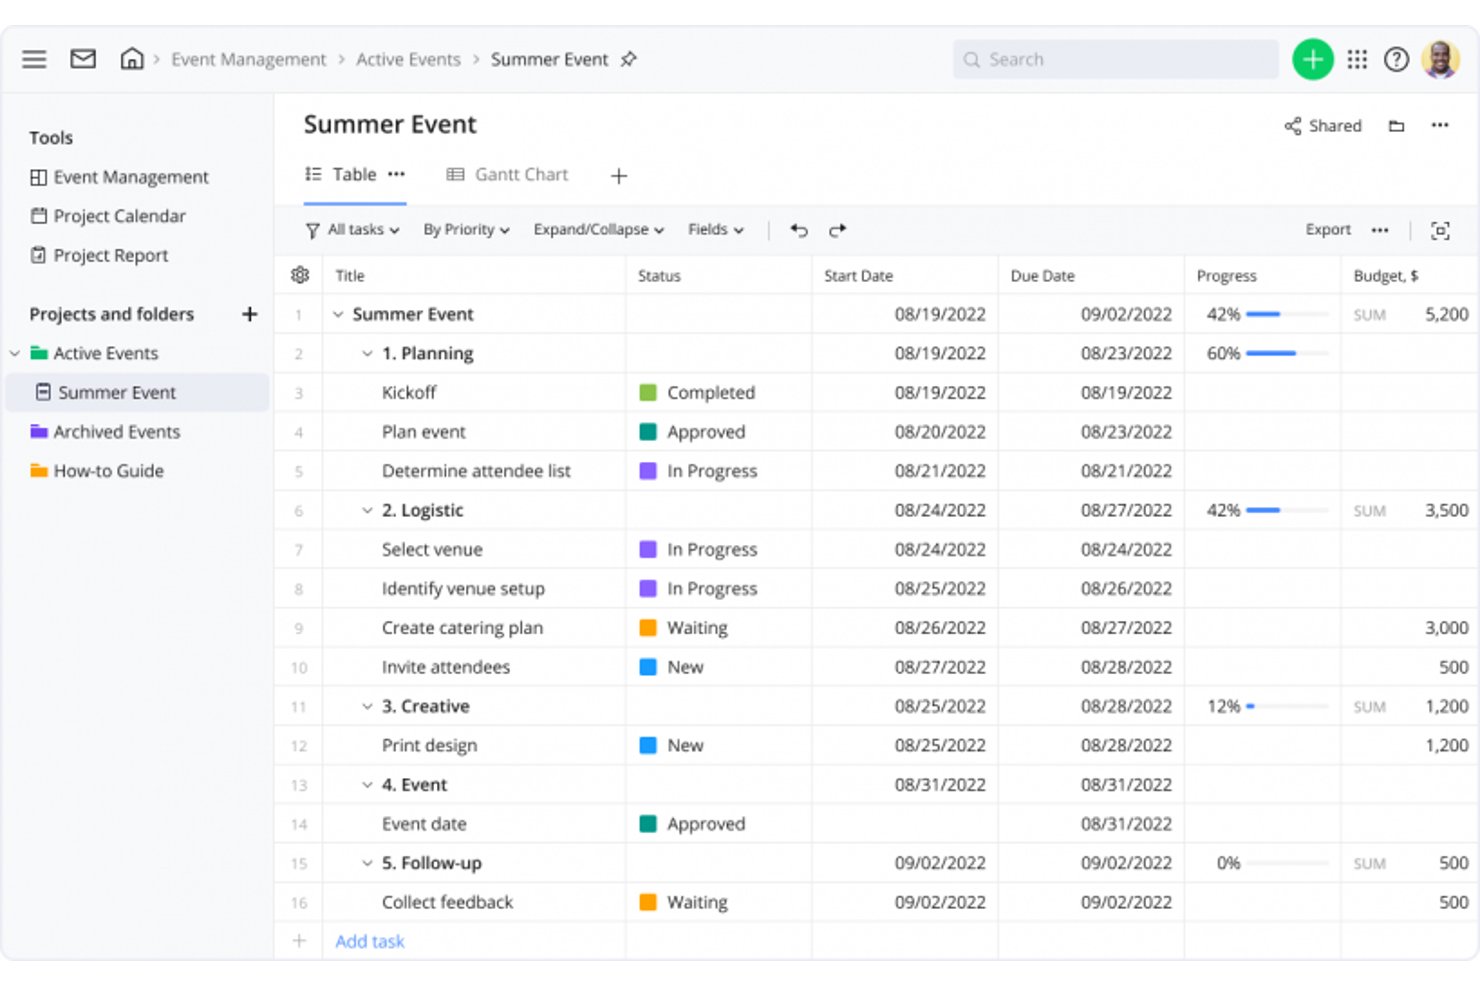
Task: Open the Archived Events folder
Action: click(x=105, y=432)
